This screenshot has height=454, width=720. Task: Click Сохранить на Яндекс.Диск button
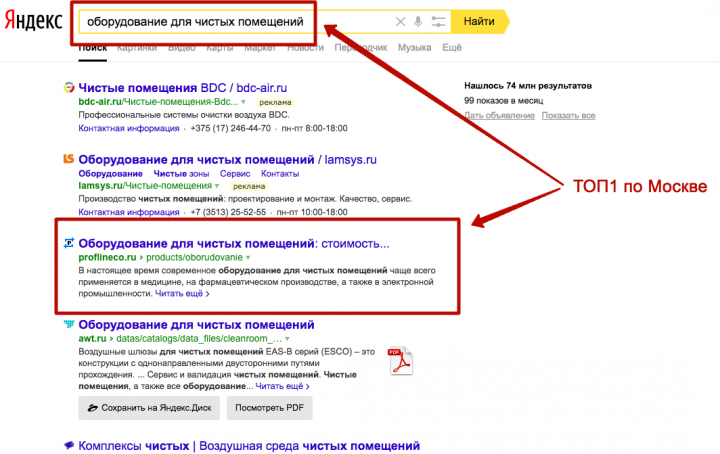click(x=149, y=408)
